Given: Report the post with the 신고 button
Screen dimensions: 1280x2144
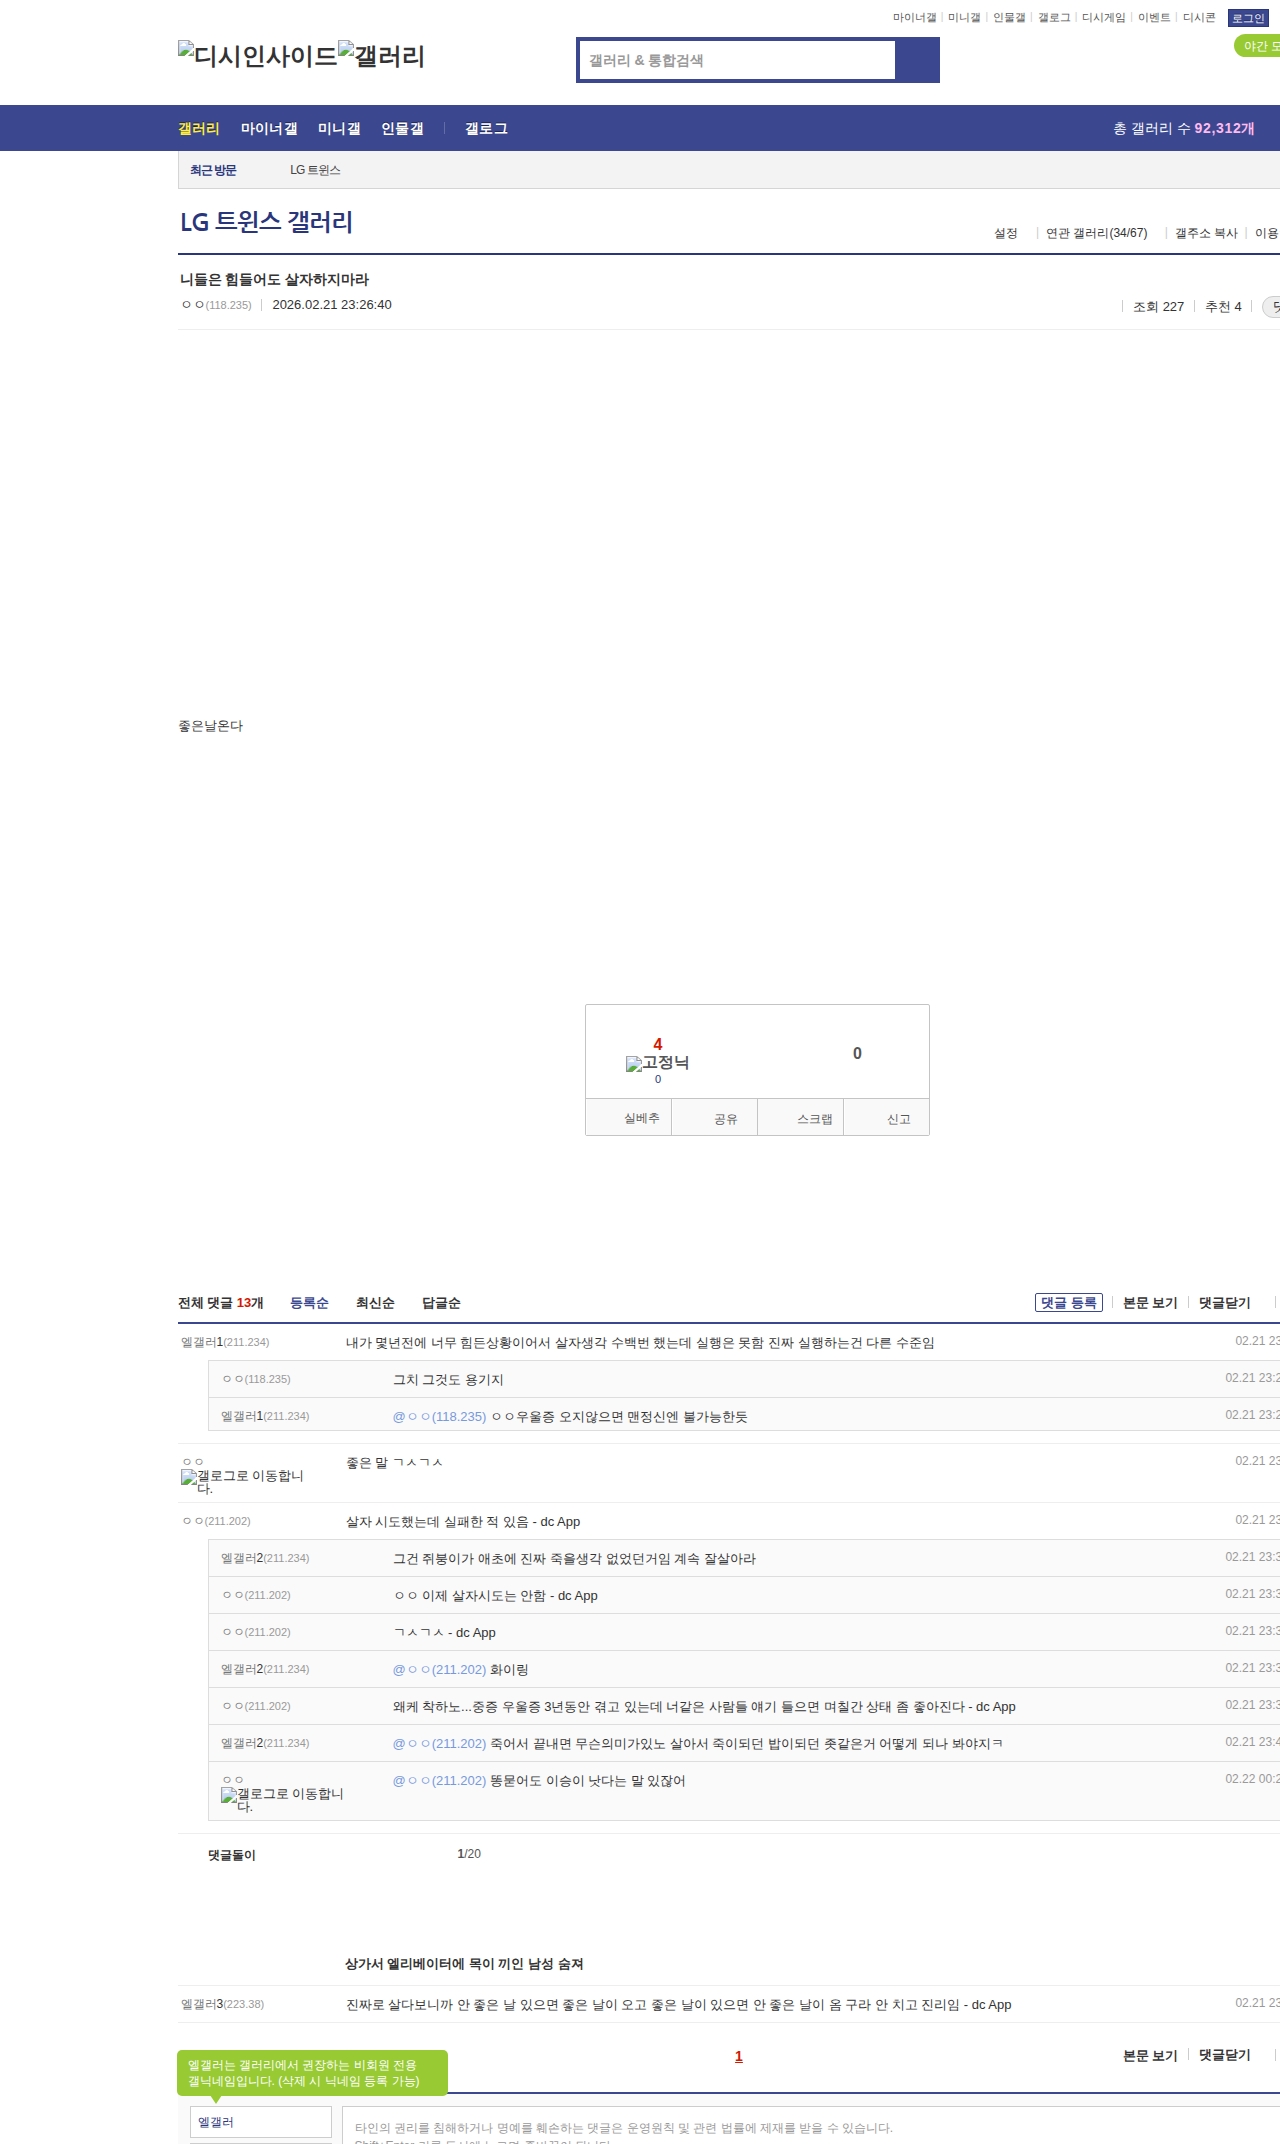Looking at the screenshot, I should click(898, 1119).
